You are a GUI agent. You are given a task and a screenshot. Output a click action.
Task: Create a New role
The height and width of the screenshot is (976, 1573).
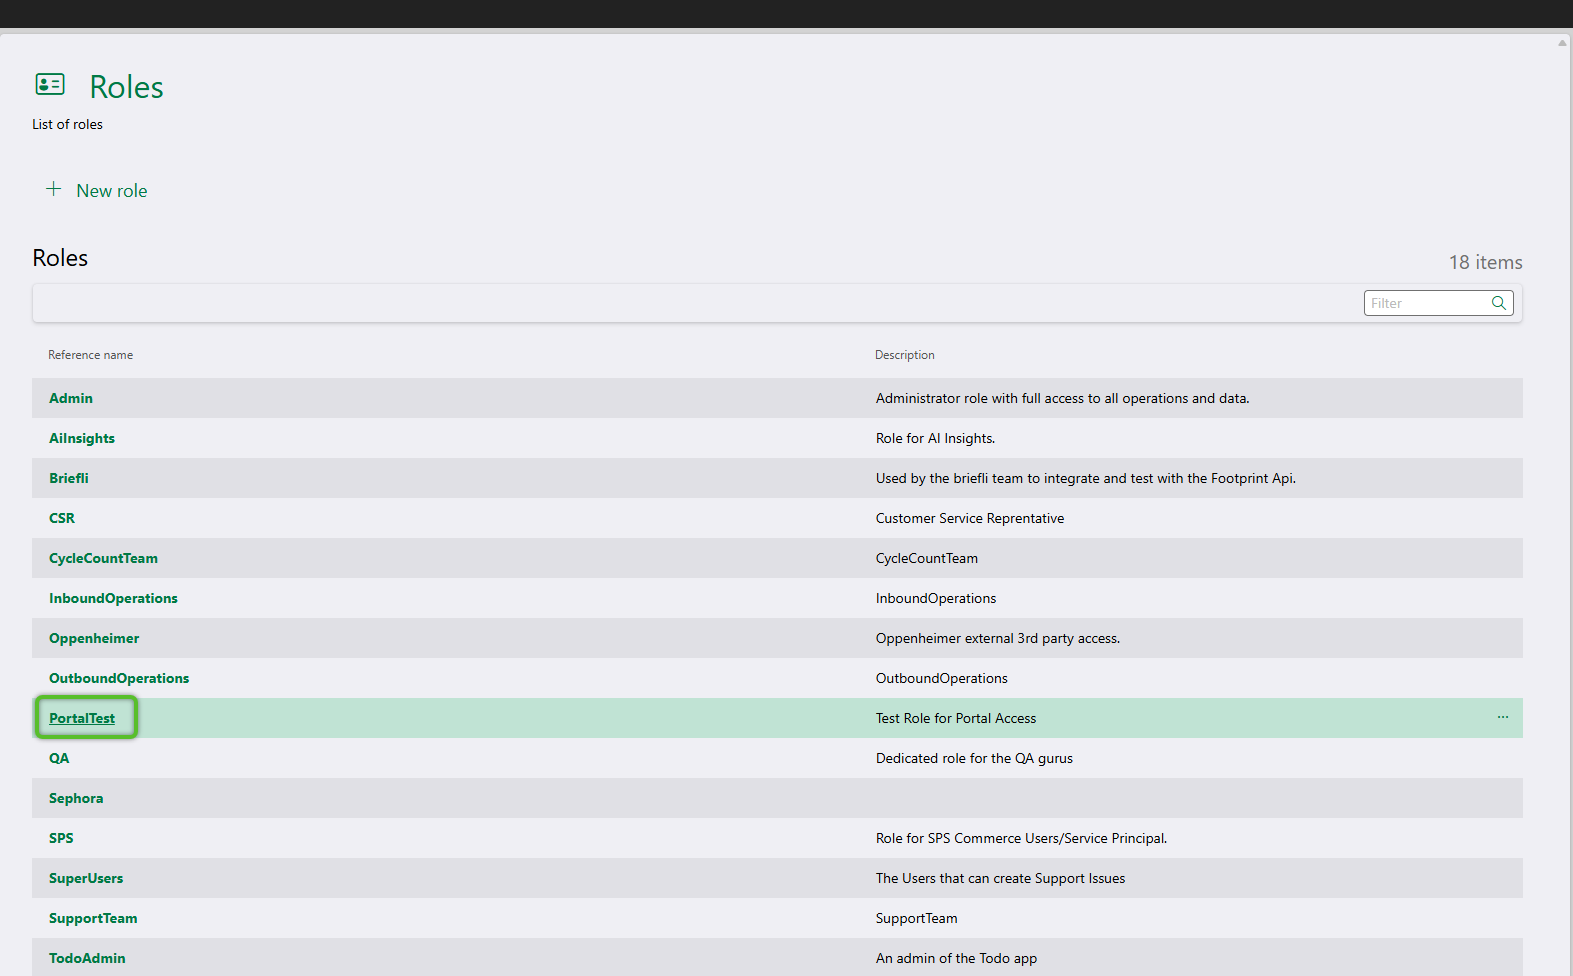click(x=111, y=191)
